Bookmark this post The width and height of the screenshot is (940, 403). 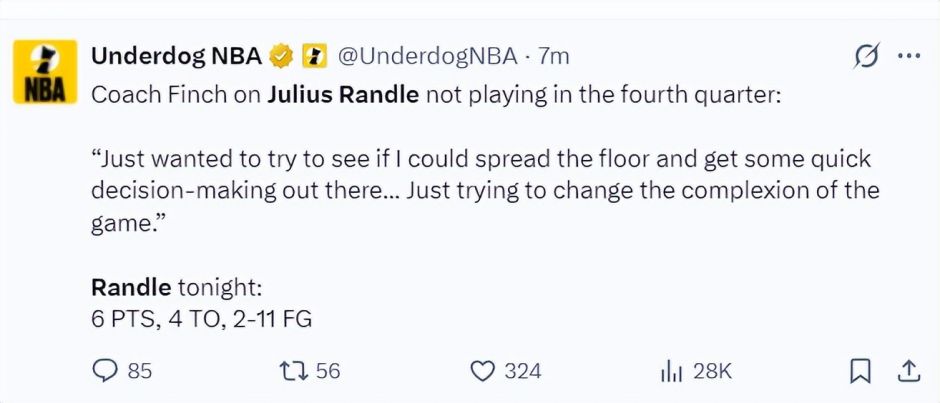[859, 371]
